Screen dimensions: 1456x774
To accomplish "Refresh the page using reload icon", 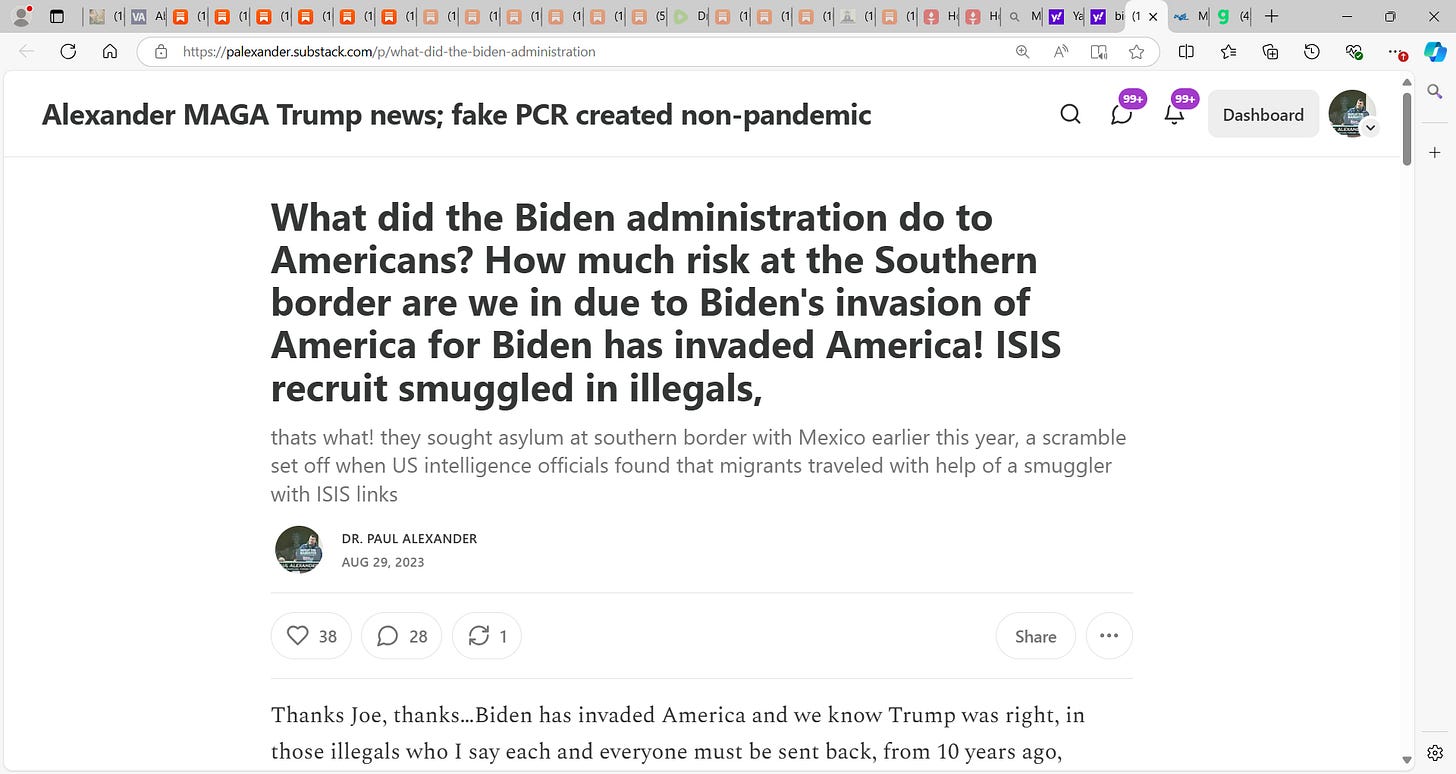I will [x=68, y=52].
